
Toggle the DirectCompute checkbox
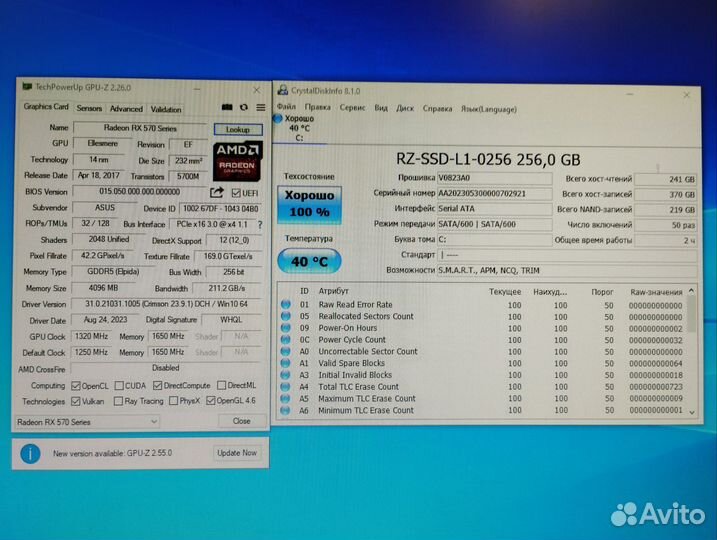[158, 386]
